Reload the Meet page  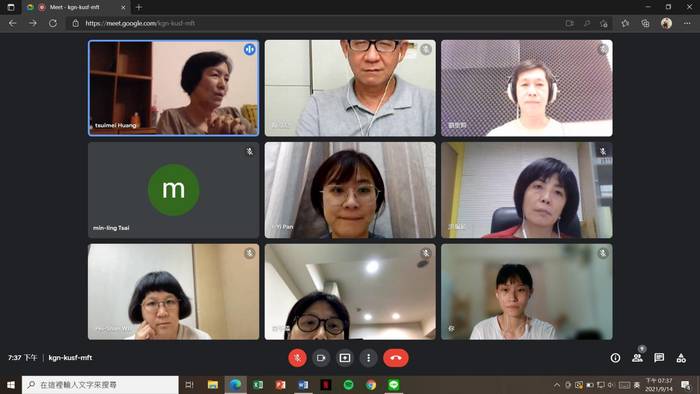click(x=53, y=23)
